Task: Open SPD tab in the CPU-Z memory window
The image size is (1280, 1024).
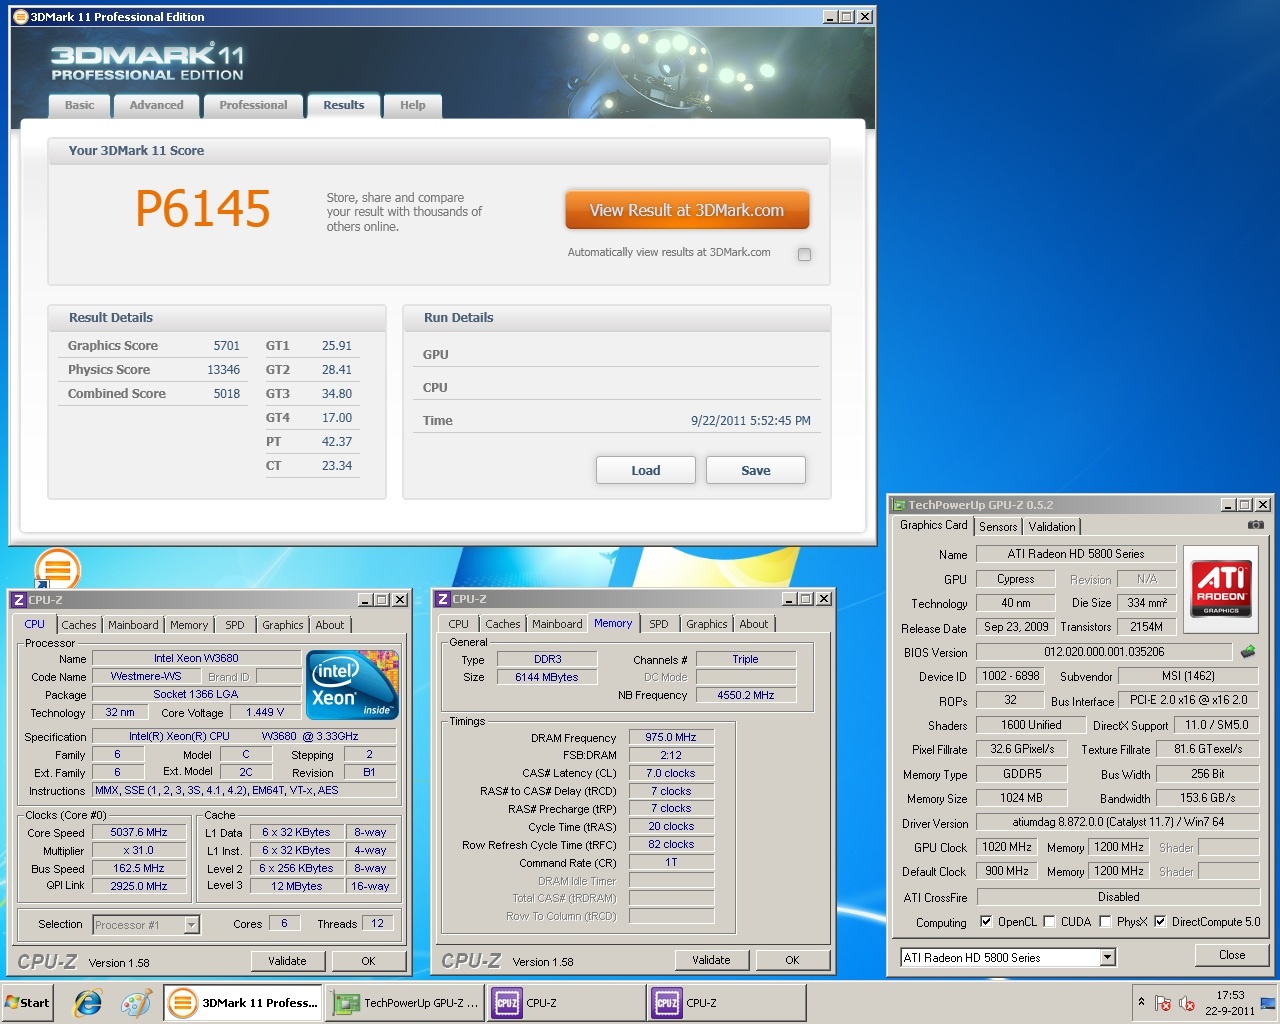Action: (x=659, y=624)
